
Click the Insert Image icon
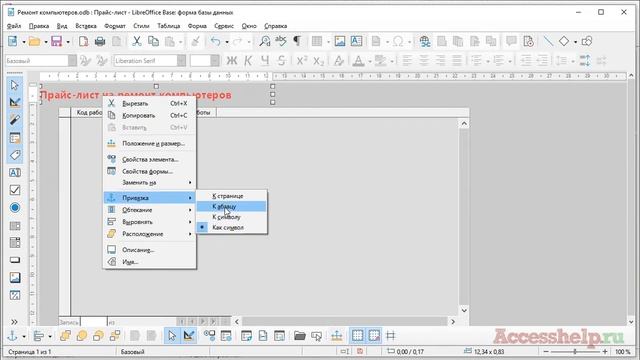point(340,41)
